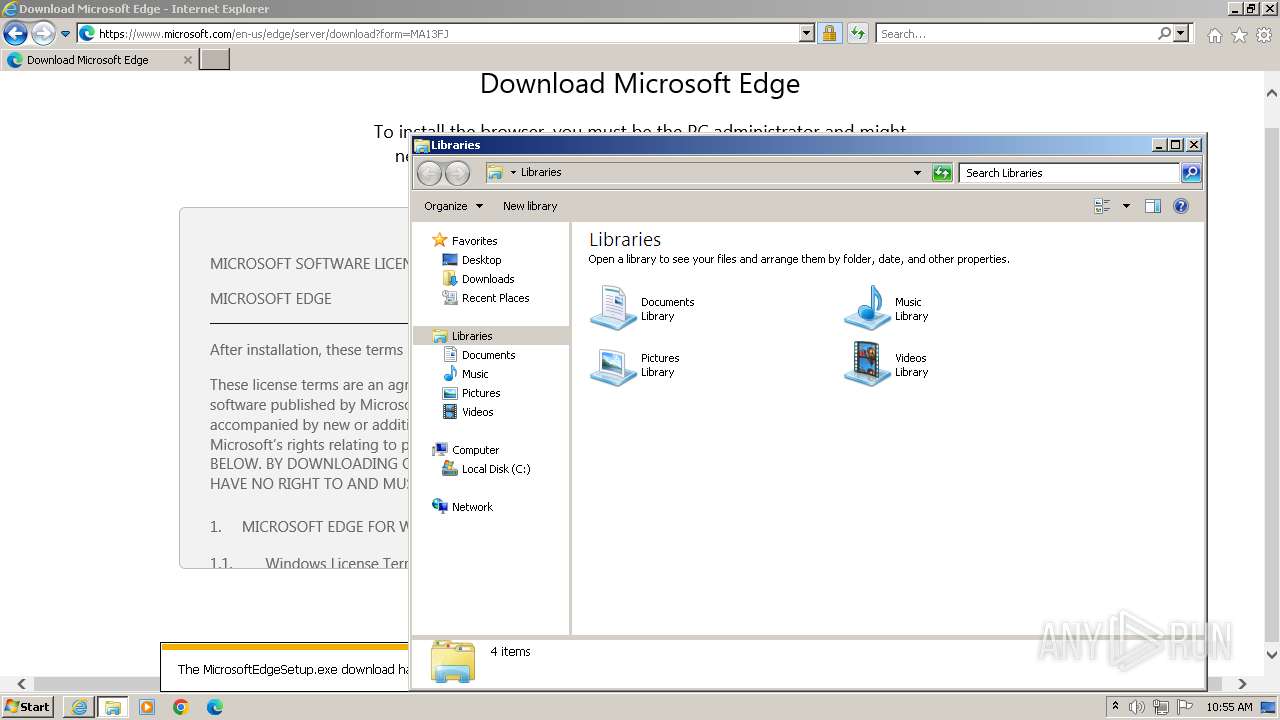Show hidden tray icons arrow
This screenshot has width=1280, height=720.
[x=1115, y=707]
